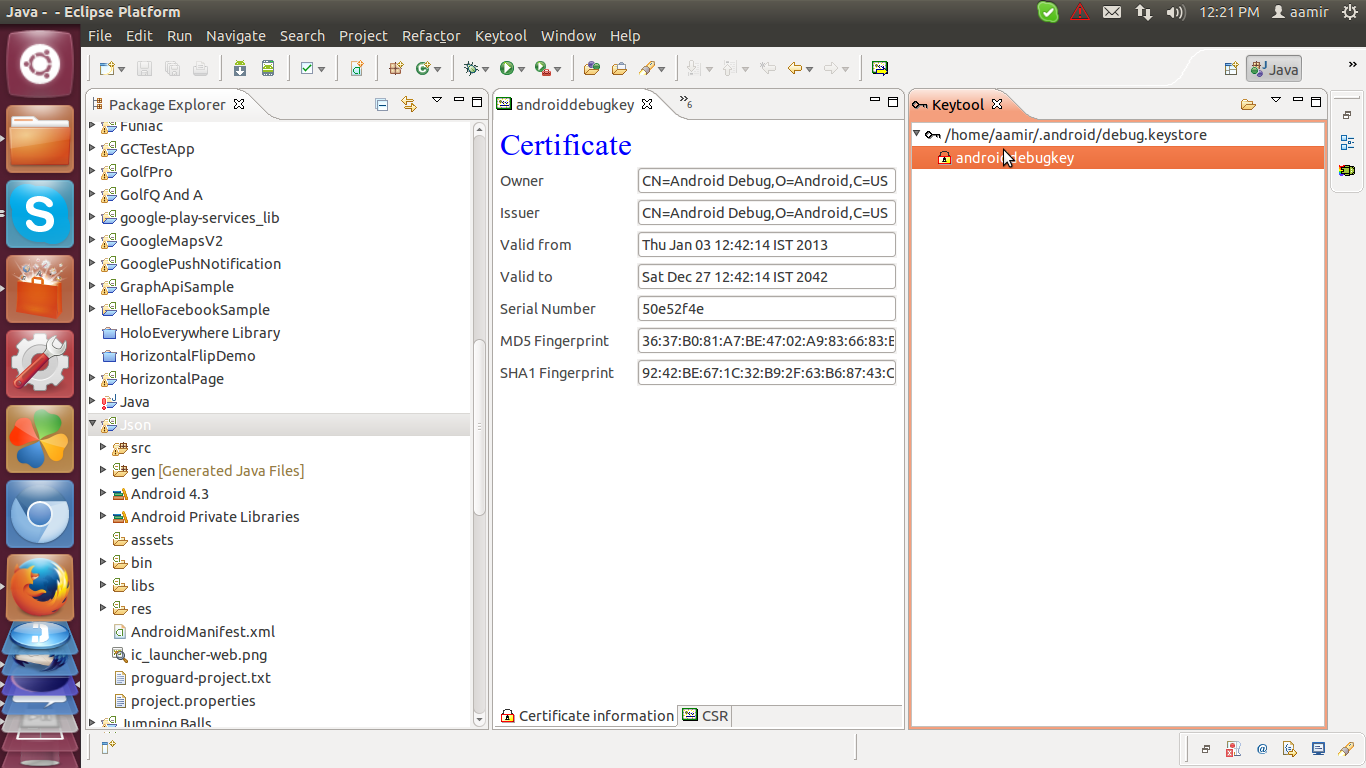
Task: Open the Refactor menu
Action: coord(431,36)
